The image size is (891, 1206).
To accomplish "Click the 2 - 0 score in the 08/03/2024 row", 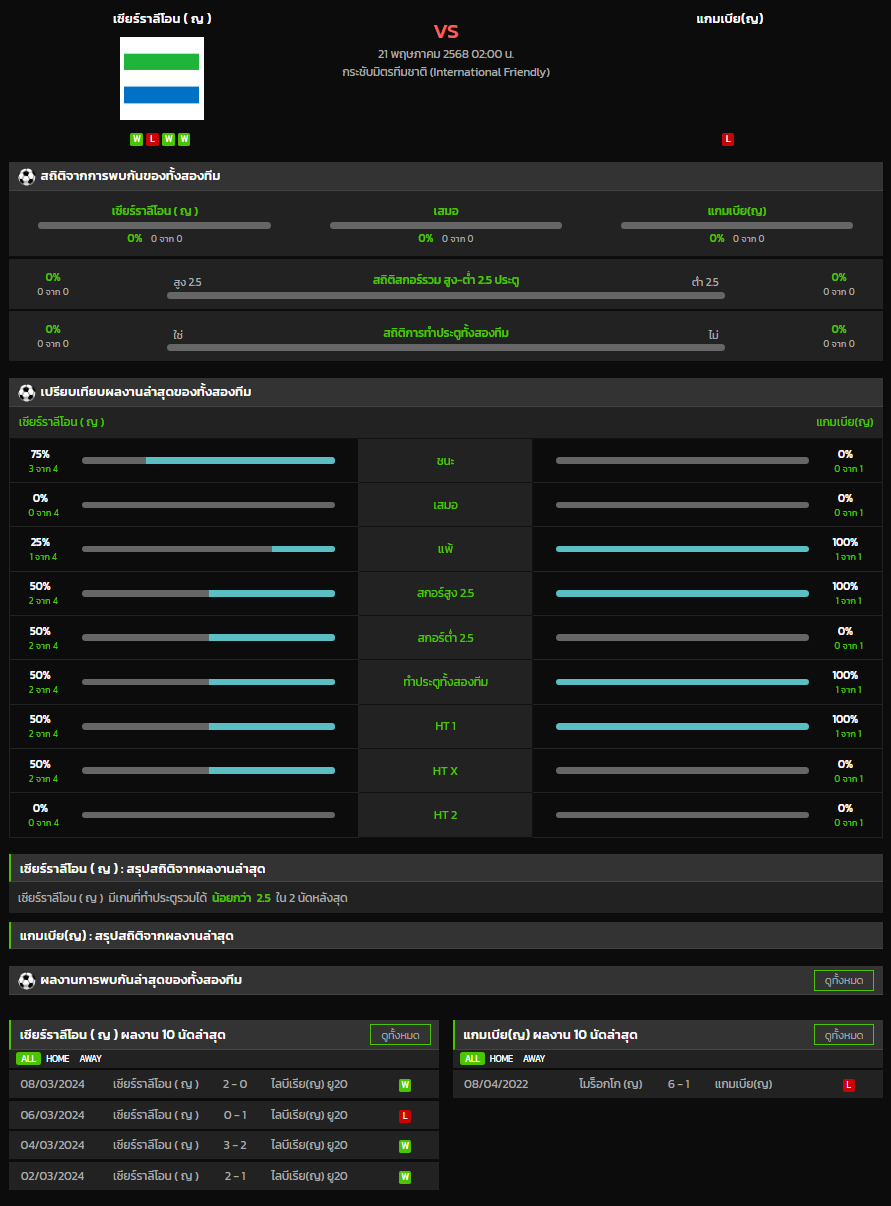I will (x=235, y=1084).
